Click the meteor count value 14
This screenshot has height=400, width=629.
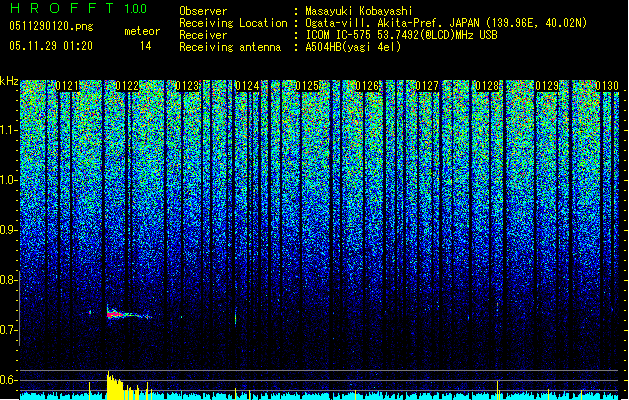coord(146,46)
